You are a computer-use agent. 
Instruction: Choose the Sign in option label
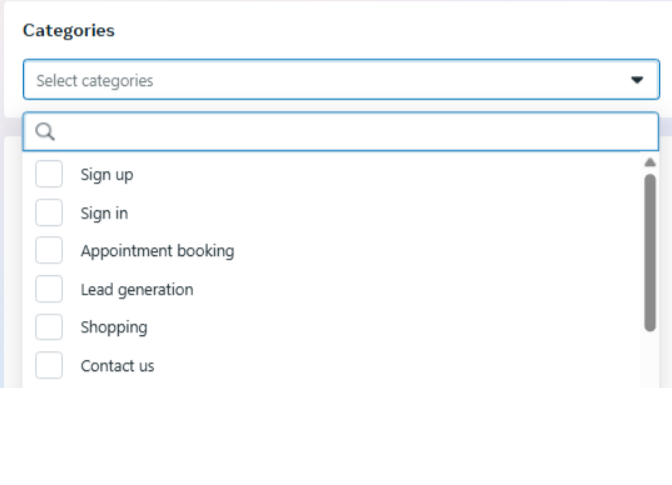click(x=104, y=213)
